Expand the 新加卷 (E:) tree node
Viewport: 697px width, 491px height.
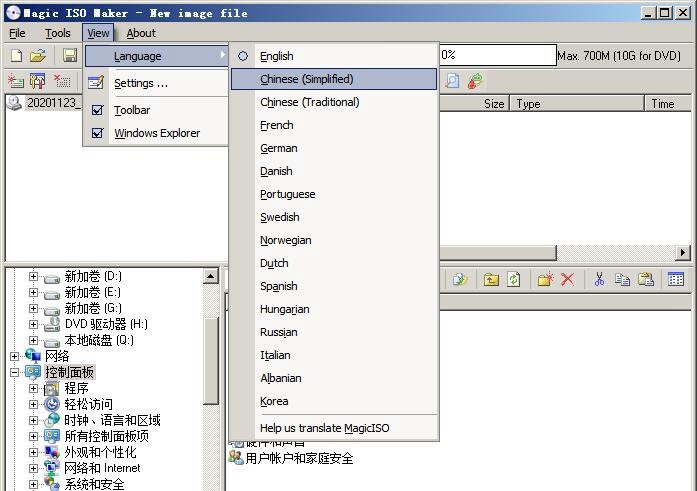click(33, 292)
